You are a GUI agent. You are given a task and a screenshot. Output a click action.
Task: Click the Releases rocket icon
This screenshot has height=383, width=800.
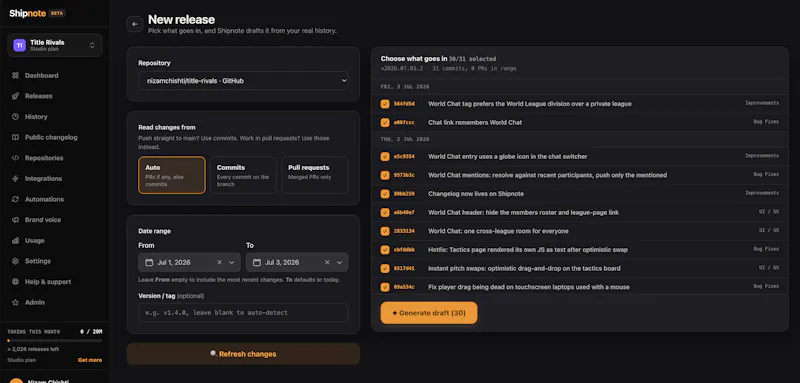15,96
